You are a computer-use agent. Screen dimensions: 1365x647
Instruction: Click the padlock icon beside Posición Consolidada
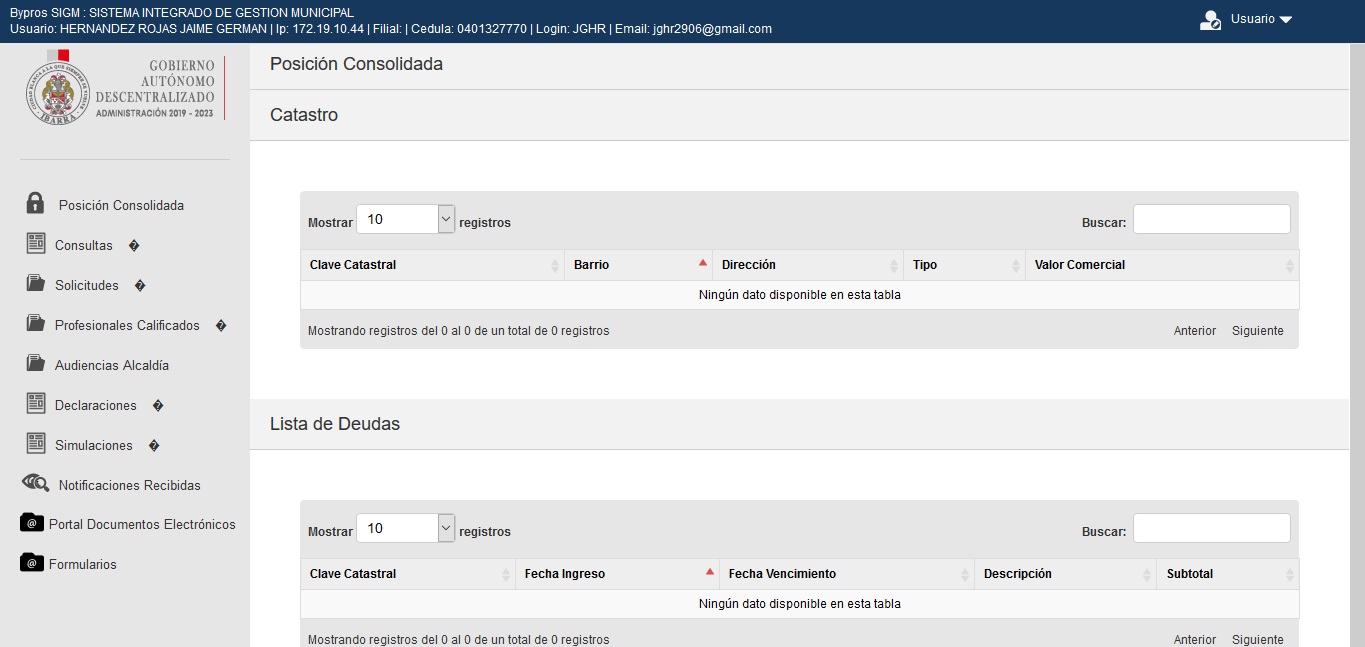pyautogui.click(x=35, y=204)
